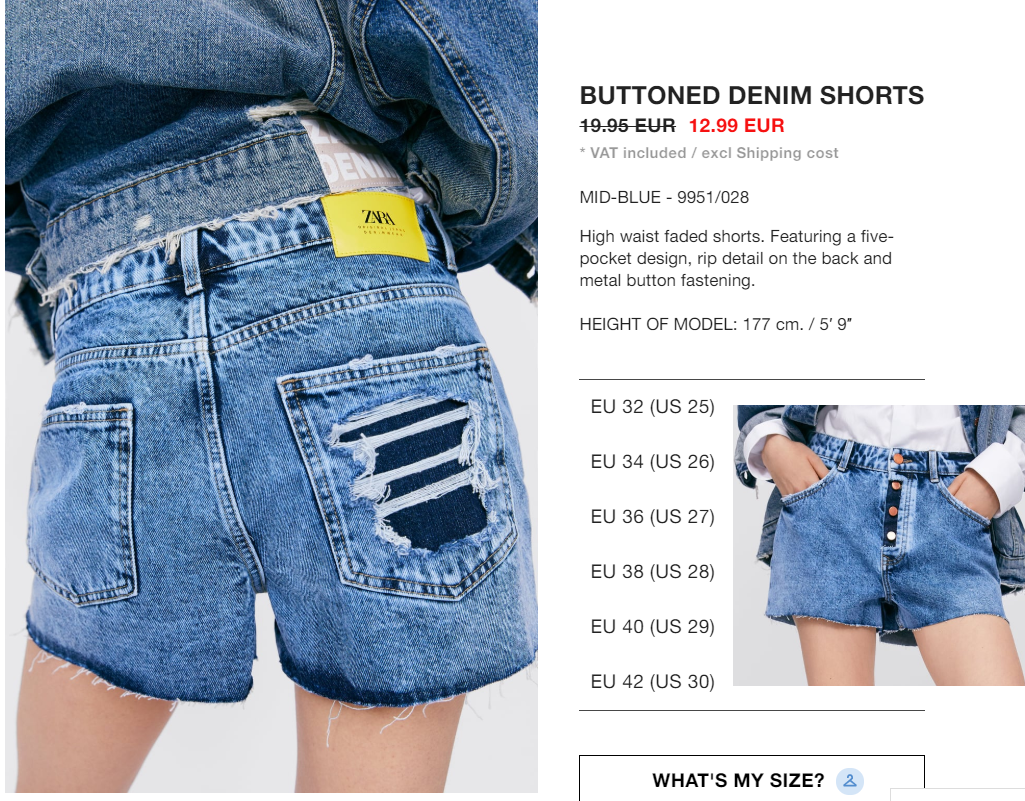
Task: Open the What's My Size button
Action: point(752,779)
